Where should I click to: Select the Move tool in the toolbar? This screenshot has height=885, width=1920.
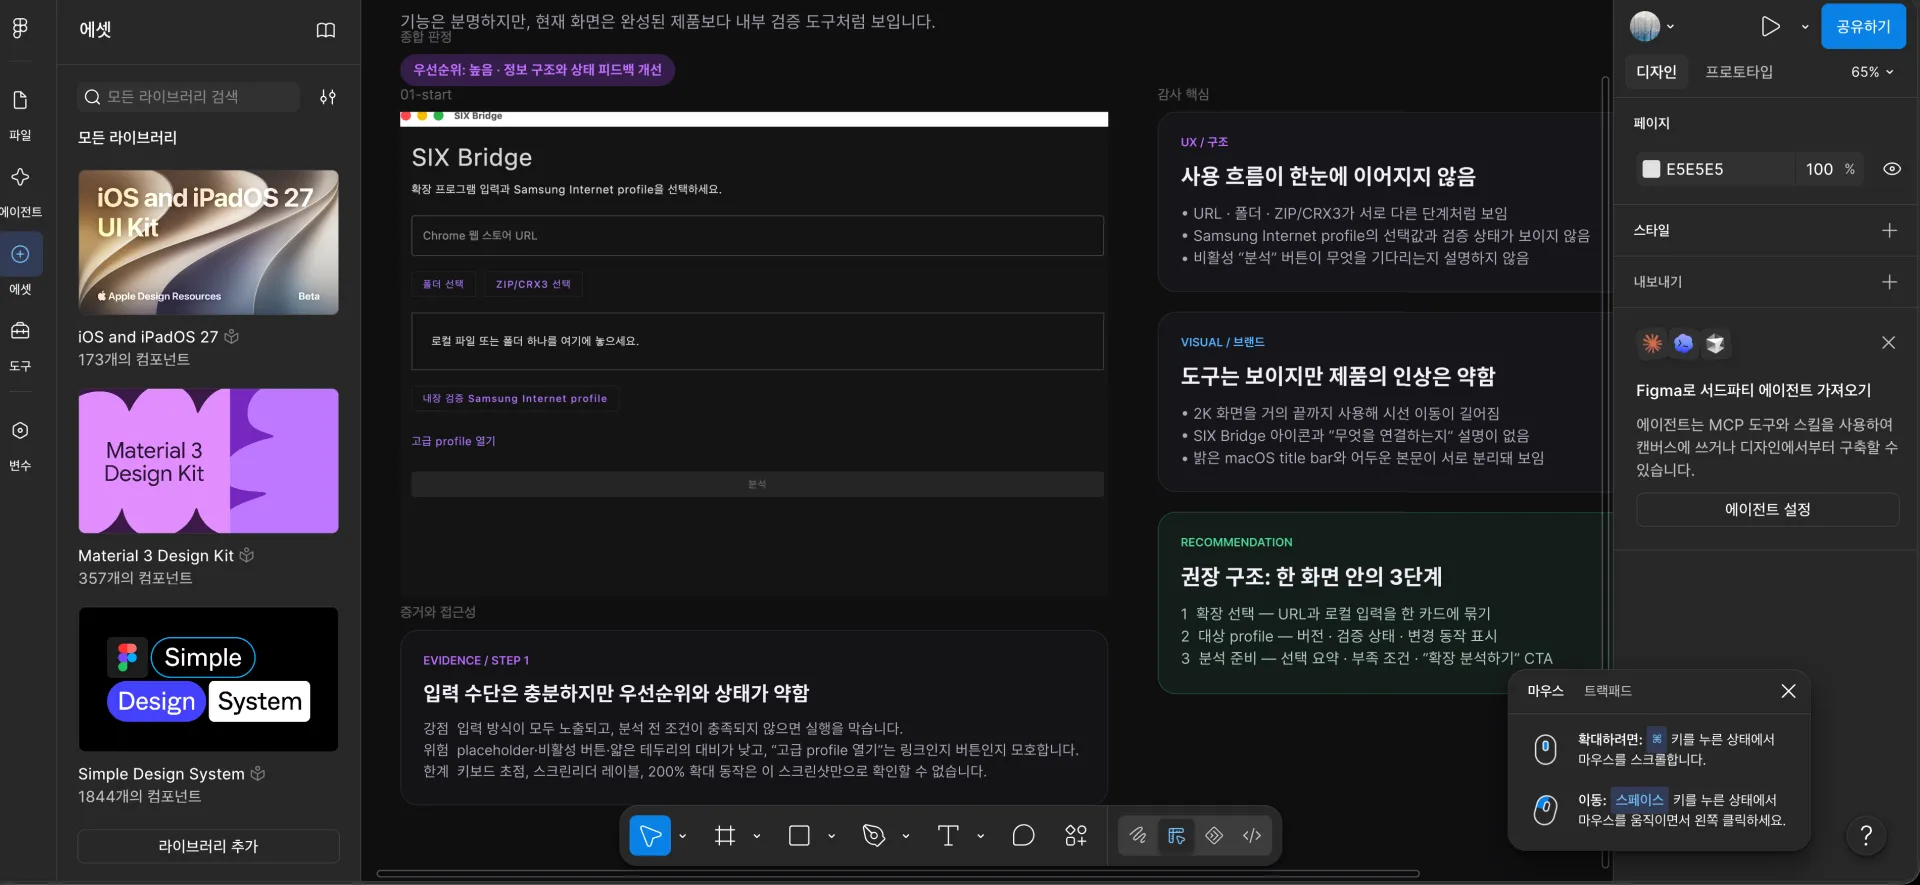coord(650,836)
